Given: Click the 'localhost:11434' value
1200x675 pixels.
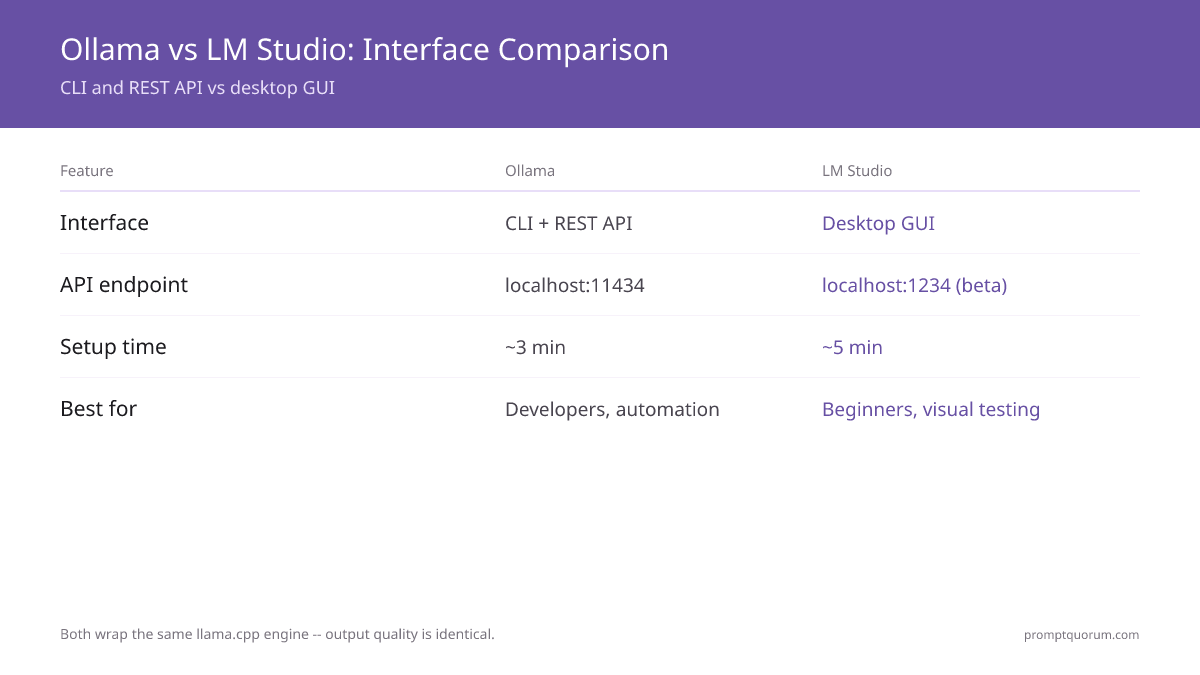Looking at the screenshot, I should tap(575, 285).
